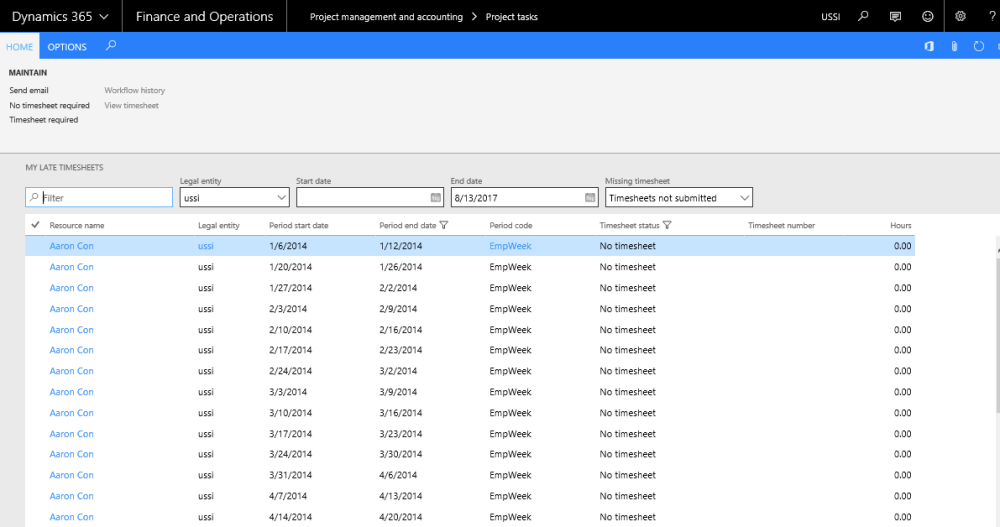Open the End date calendar picker
Viewport: 1000px width, 527px height.
tap(590, 198)
